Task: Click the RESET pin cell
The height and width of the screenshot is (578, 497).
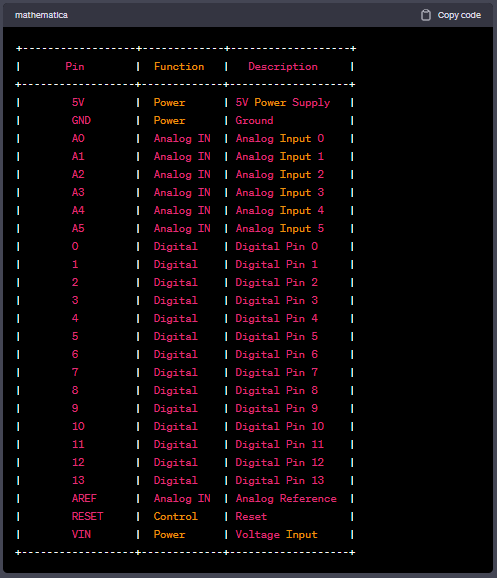Action: pyautogui.click(x=87, y=516)
